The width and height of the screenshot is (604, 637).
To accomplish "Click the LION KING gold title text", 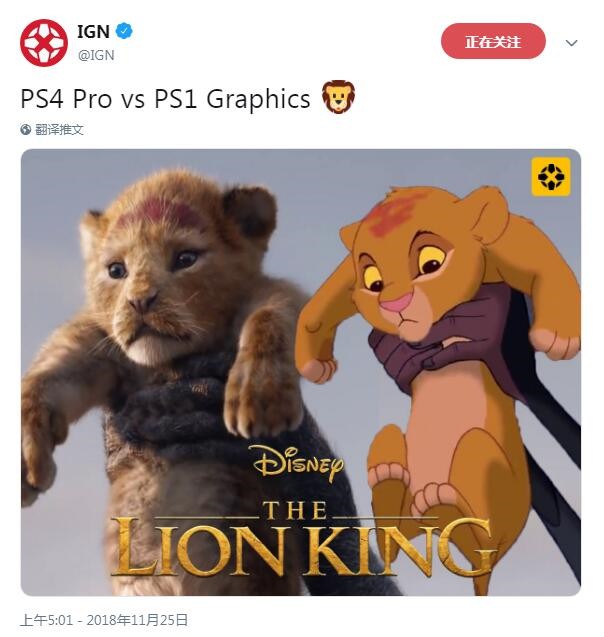I will 302,546.
